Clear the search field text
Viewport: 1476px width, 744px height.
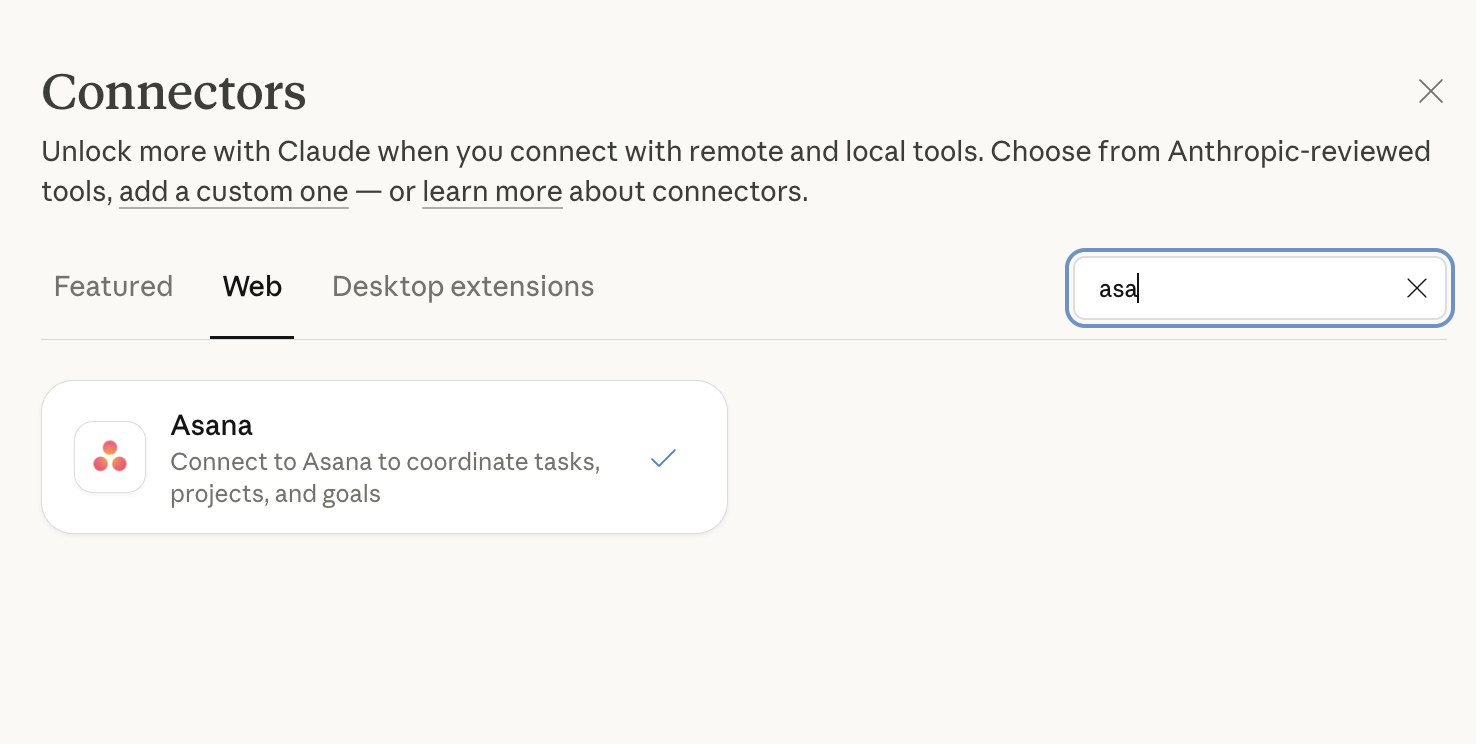[x=1416, y=289]
